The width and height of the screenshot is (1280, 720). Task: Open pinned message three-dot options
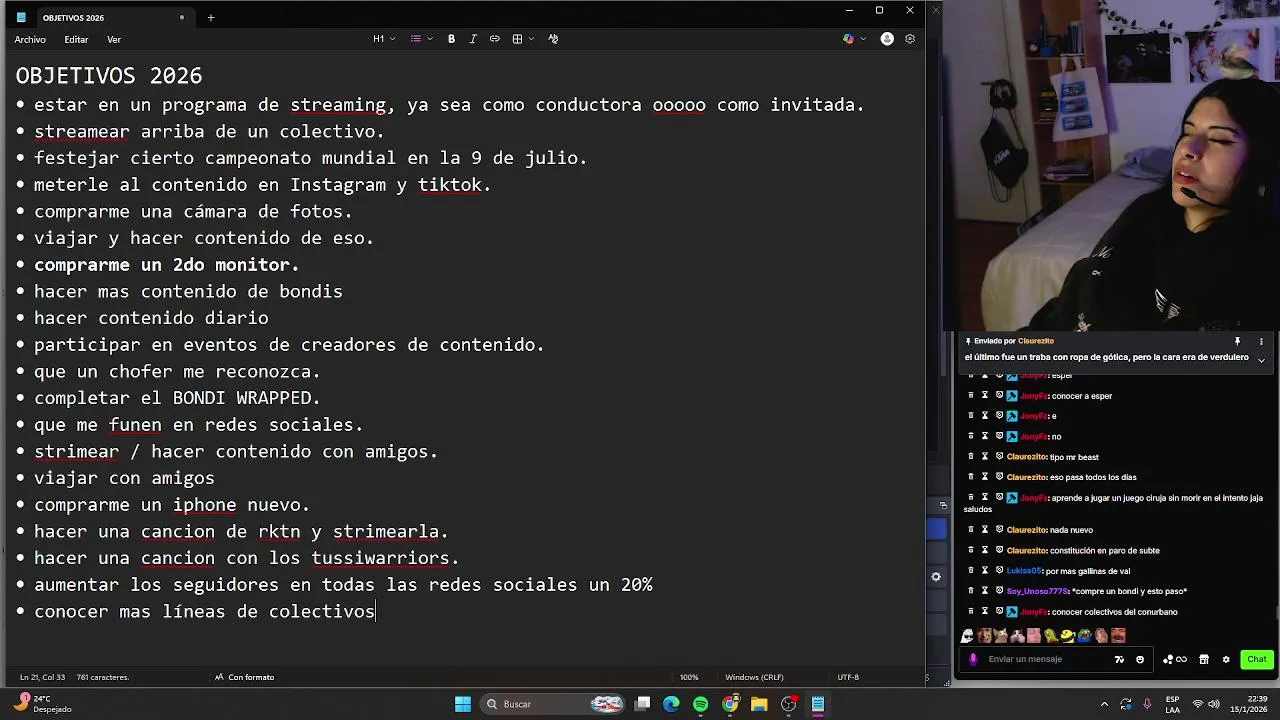coord(1260,341)
